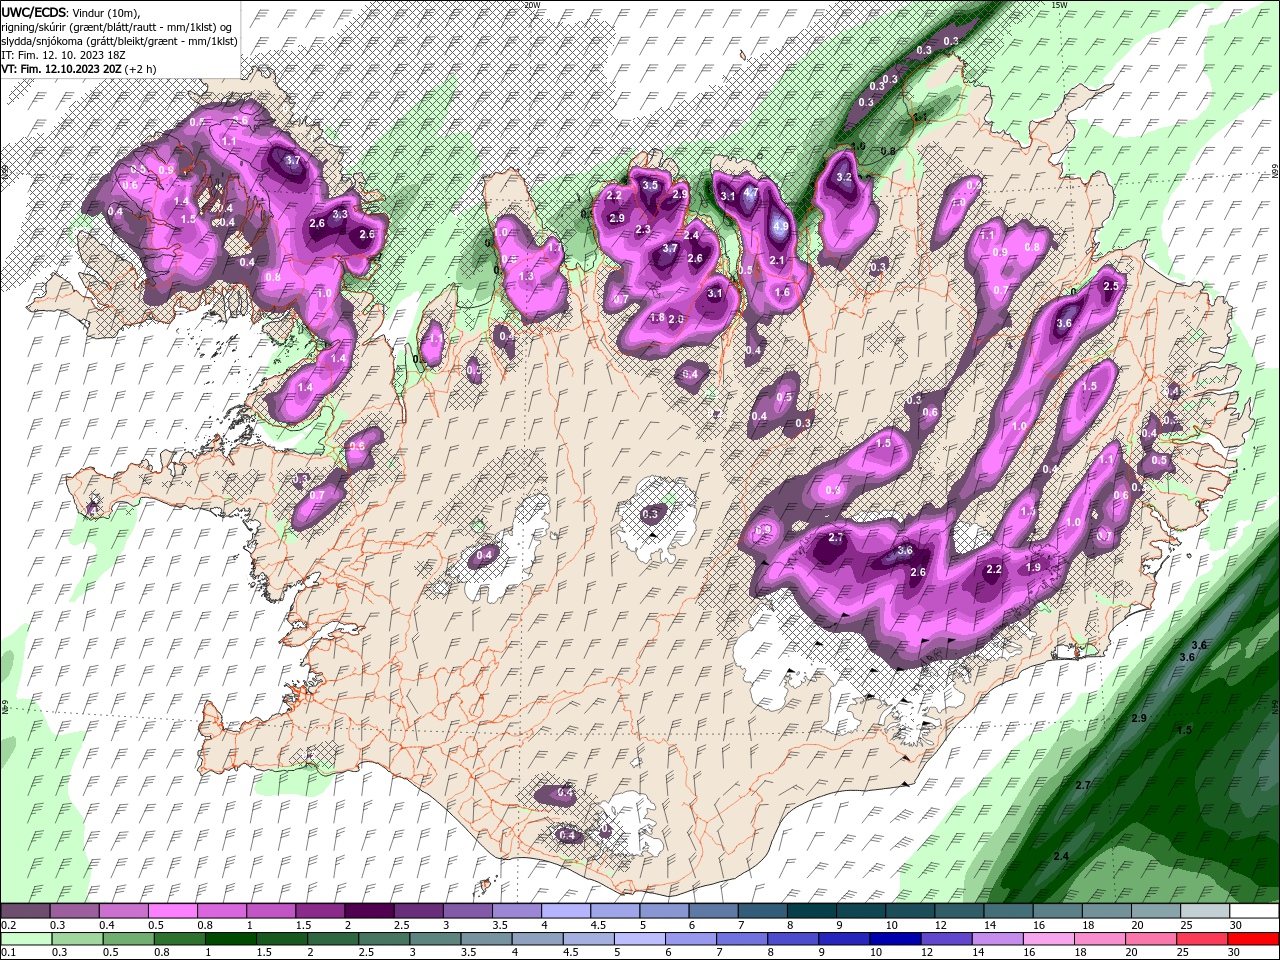The width and height of the screenshot is (1280, 960).
Task: Click the 0.1 label in the bottom legend row
Action: tap(8, 953)
